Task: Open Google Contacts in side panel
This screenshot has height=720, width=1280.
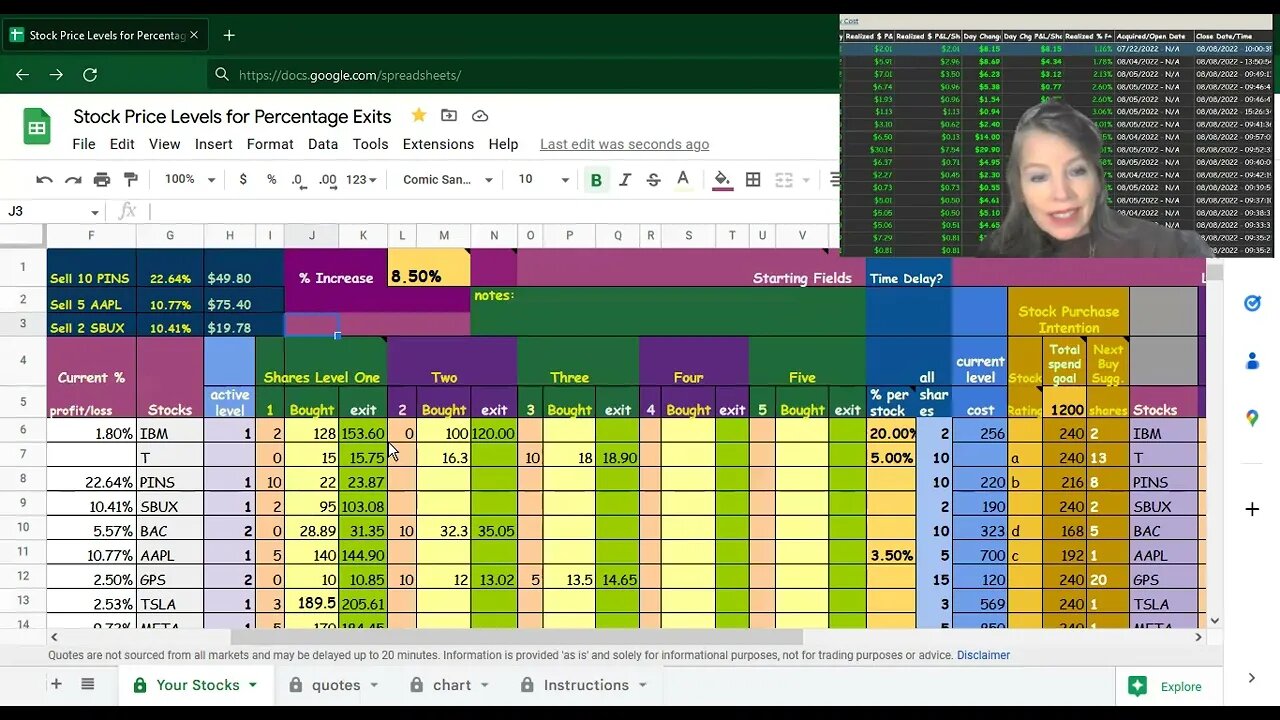Action: (x=1252, y=361)
